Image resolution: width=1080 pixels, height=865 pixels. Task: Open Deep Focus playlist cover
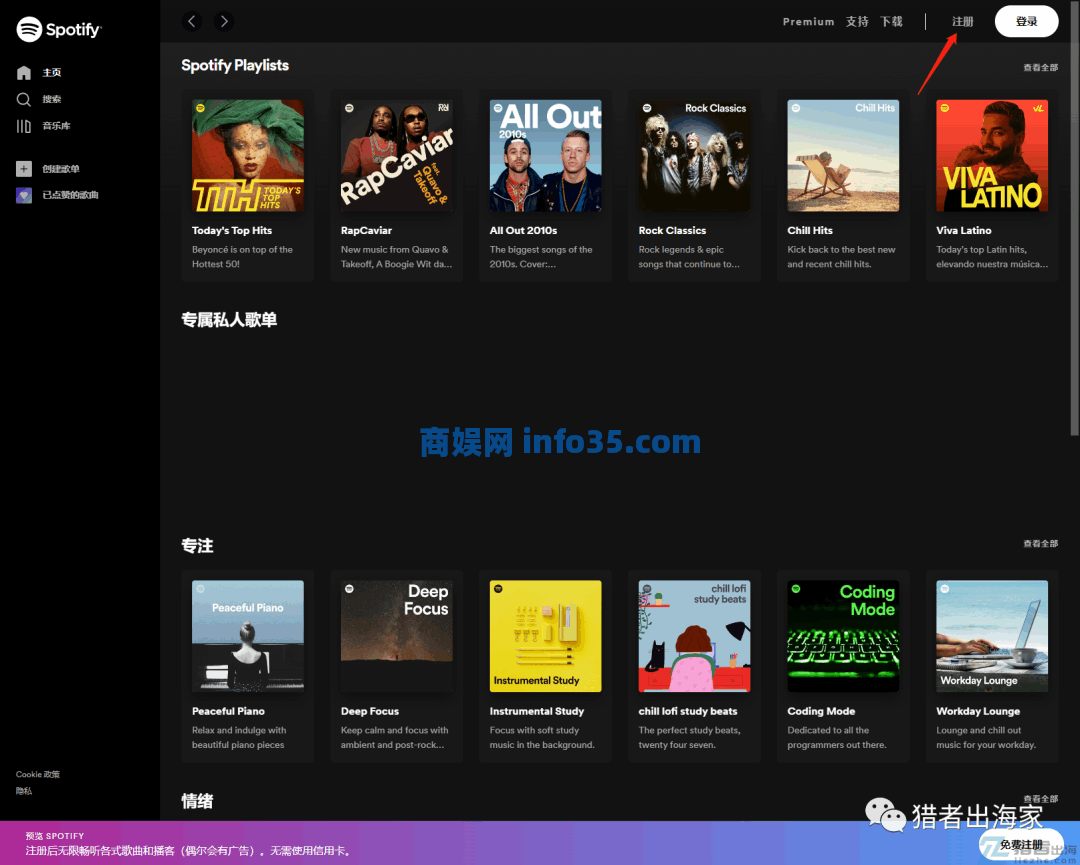397,636
